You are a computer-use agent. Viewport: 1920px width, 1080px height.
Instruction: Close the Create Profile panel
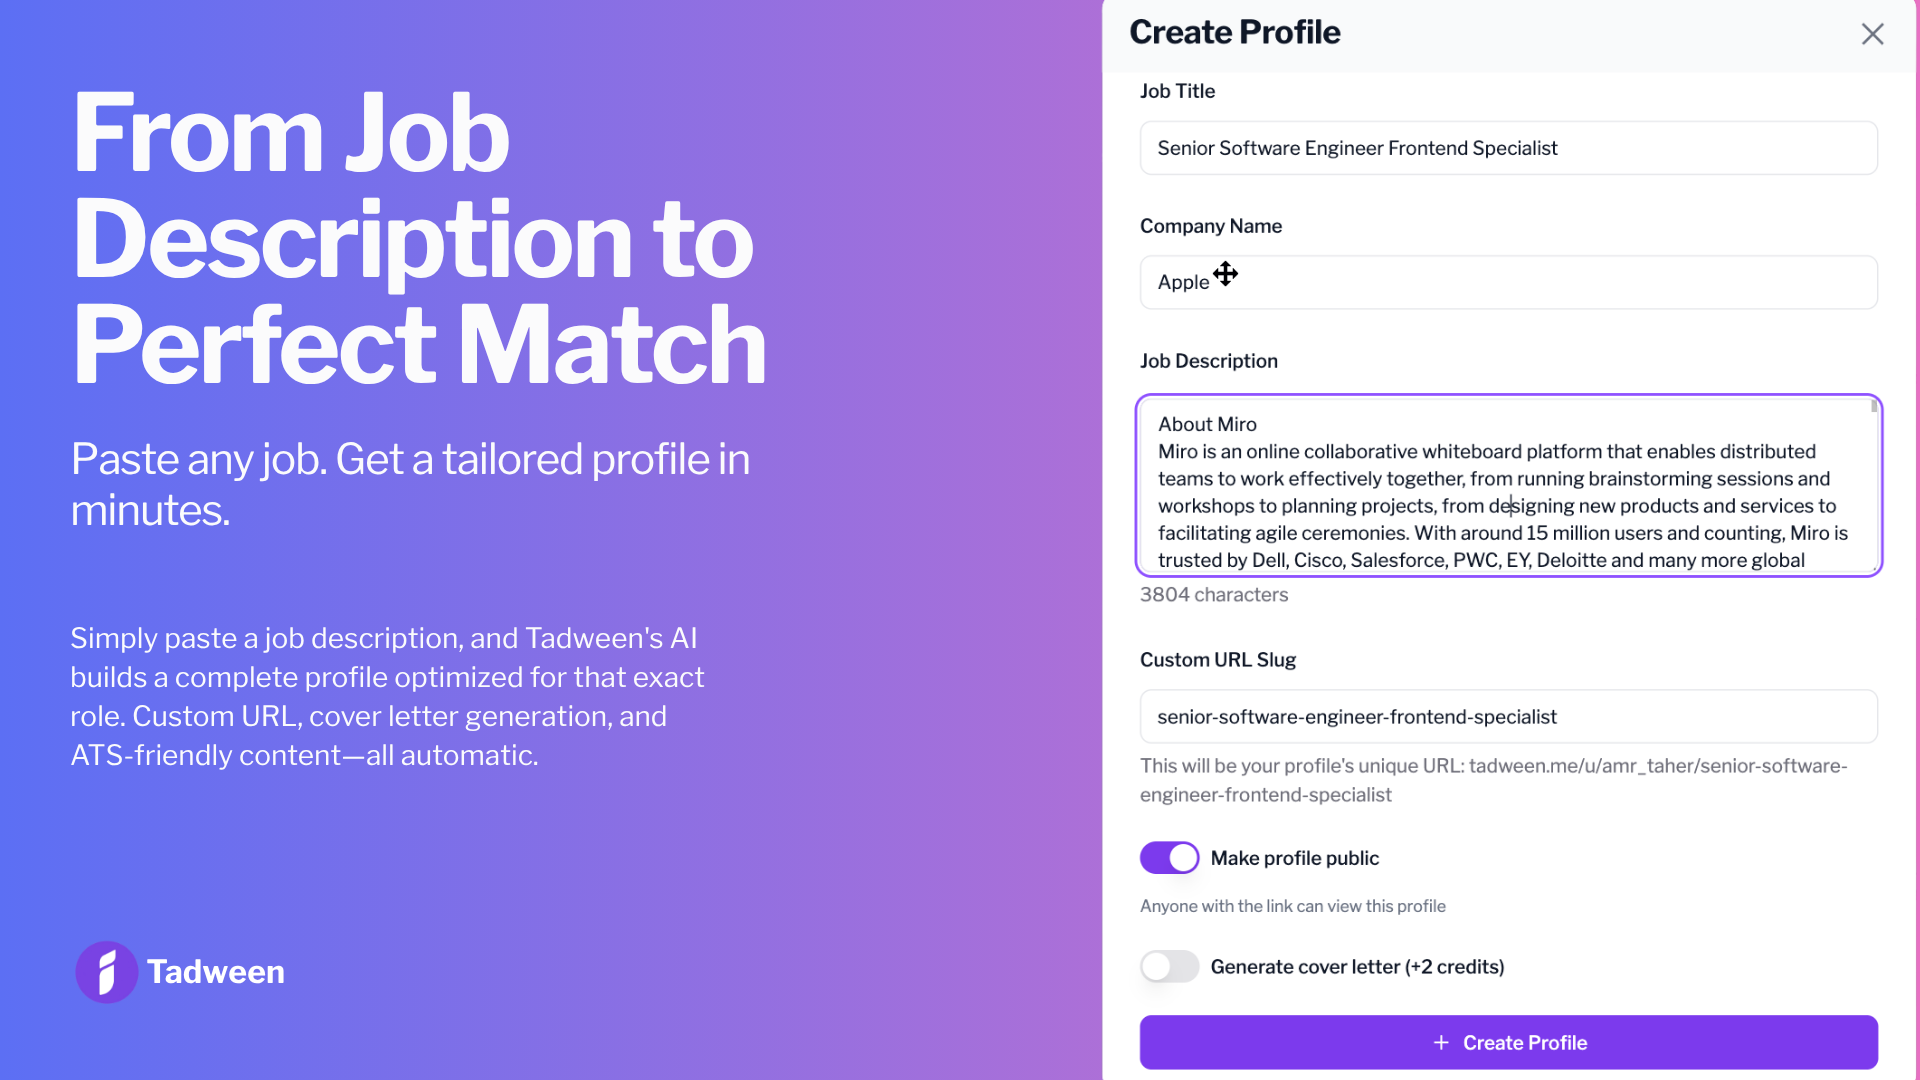(x=1872, y=34)
